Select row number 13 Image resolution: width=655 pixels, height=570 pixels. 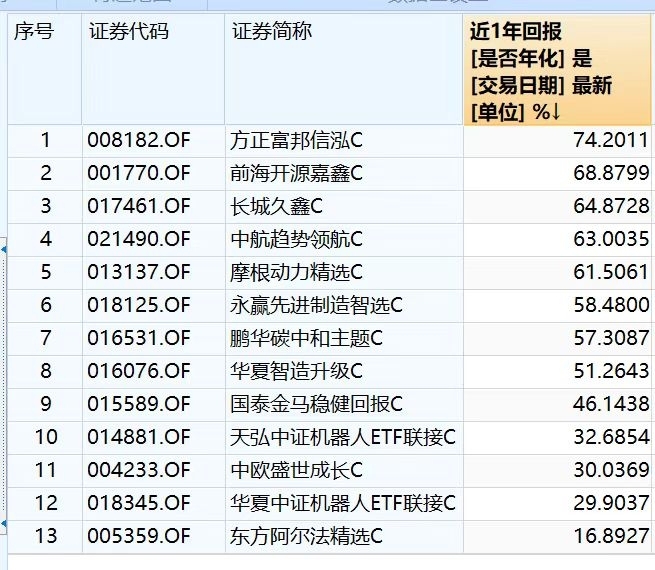(46, 536)
